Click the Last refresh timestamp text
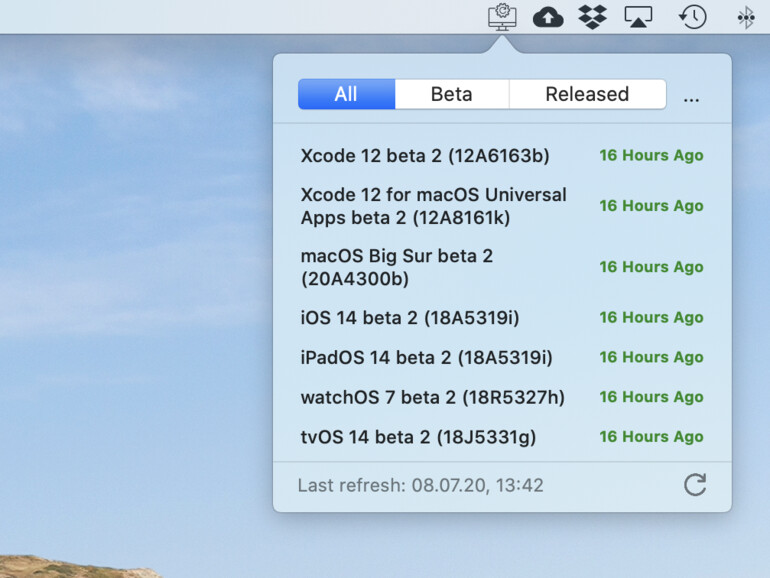Screen dimensions: 770x578 point(420,486)
